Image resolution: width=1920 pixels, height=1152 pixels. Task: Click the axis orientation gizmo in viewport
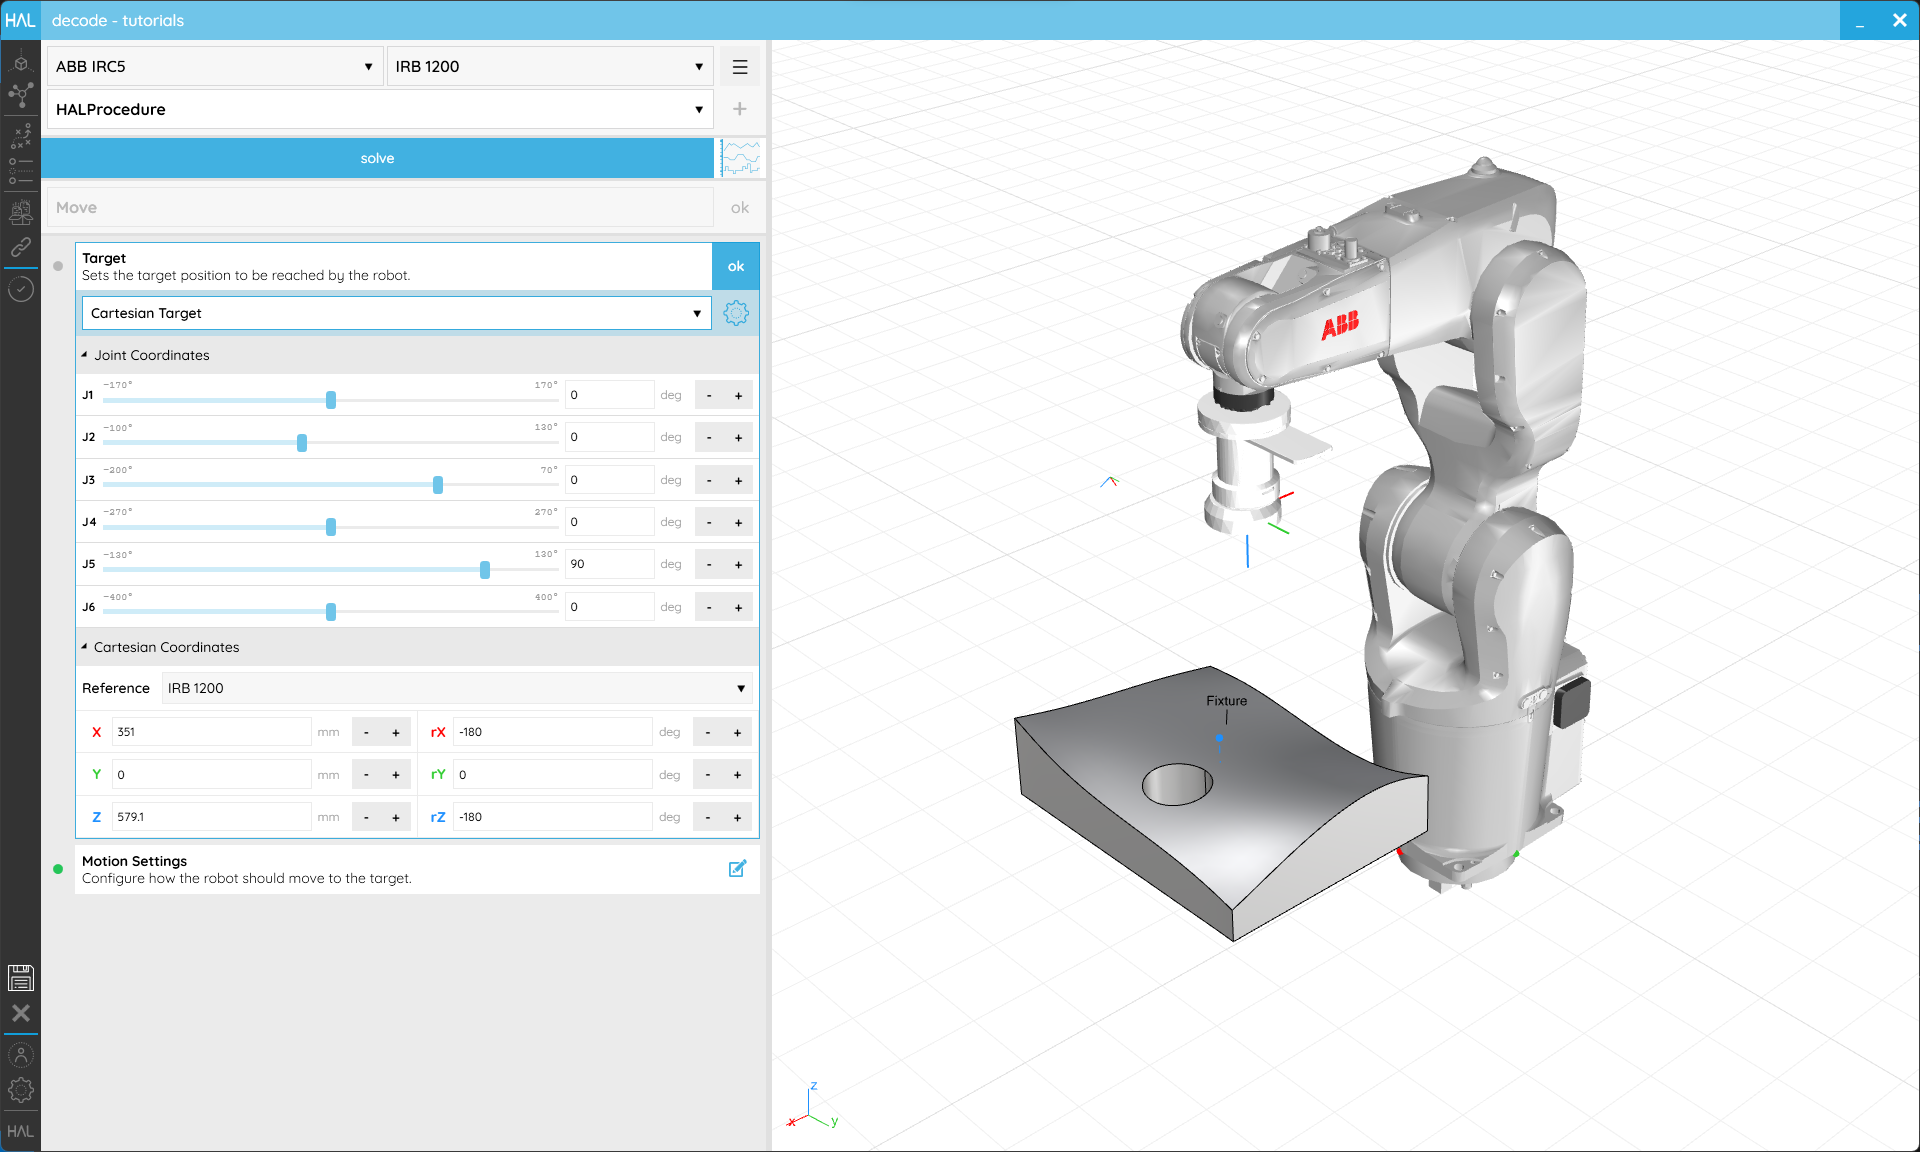[813, 1106]
